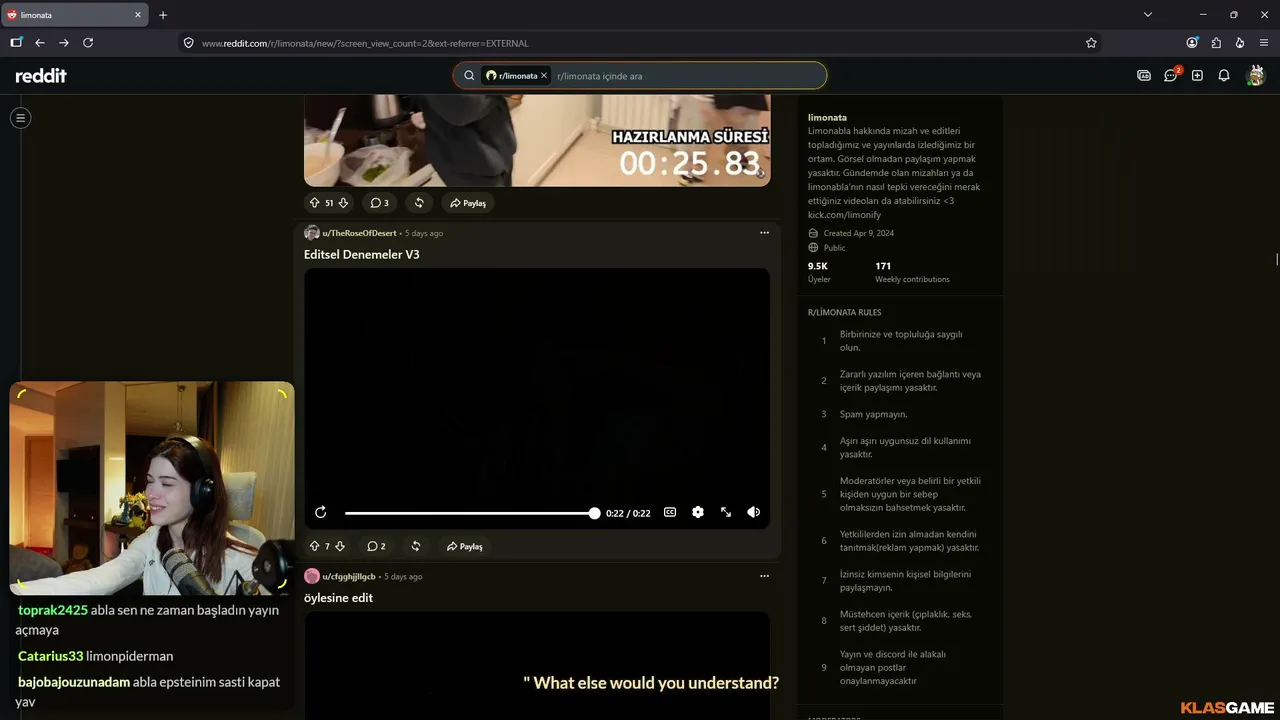The image size is (1280, 720).
Task: Open tab search dropdown arrow
Action: [x=1148, y=15]
